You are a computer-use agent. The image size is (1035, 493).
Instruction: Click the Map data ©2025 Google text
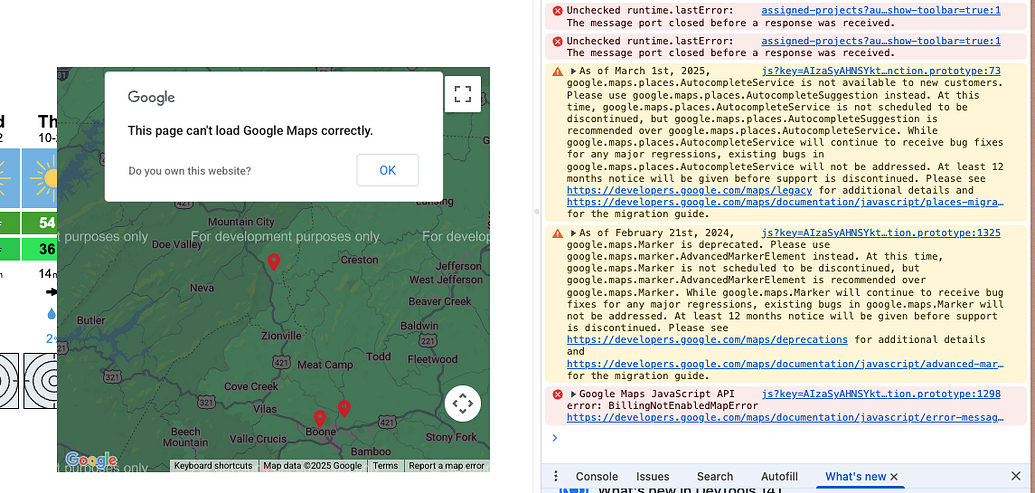point(313,466)
